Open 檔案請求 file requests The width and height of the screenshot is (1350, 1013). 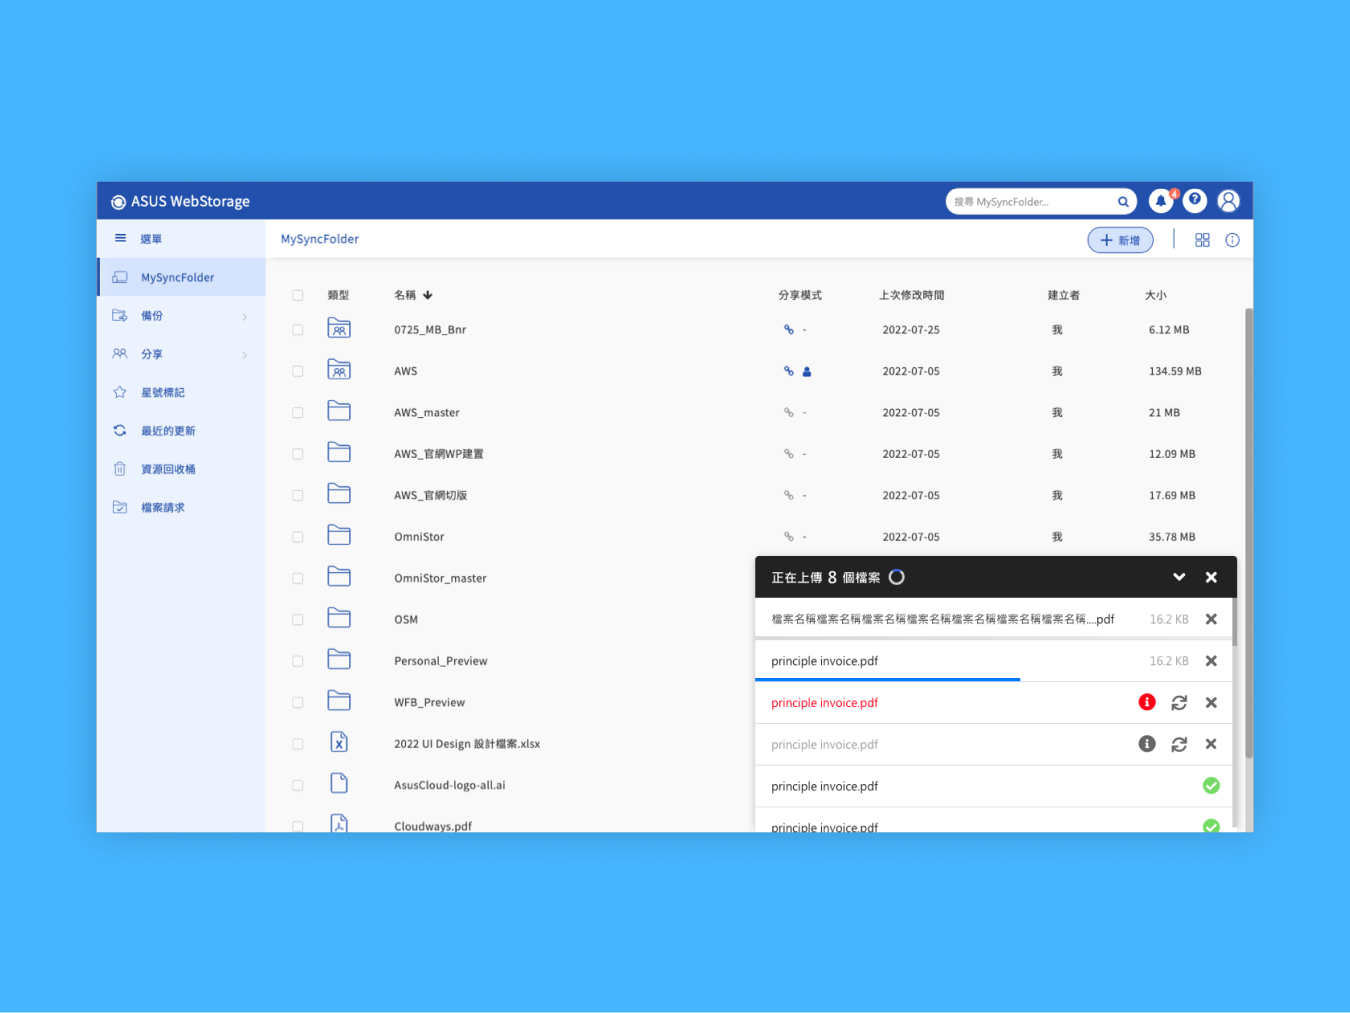coord(182,507)
